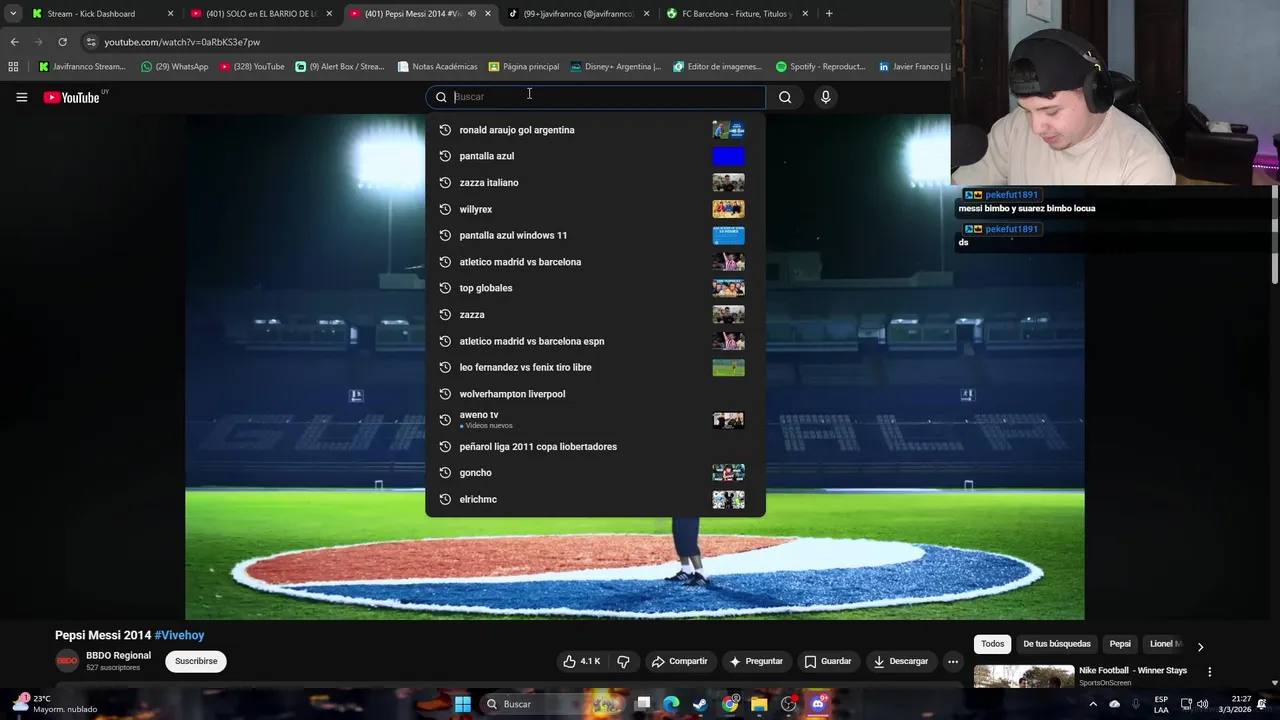Viewport: 1280px width, 720px height.
Task: View site information icon in address bar
Action: (x=91, y=42)
